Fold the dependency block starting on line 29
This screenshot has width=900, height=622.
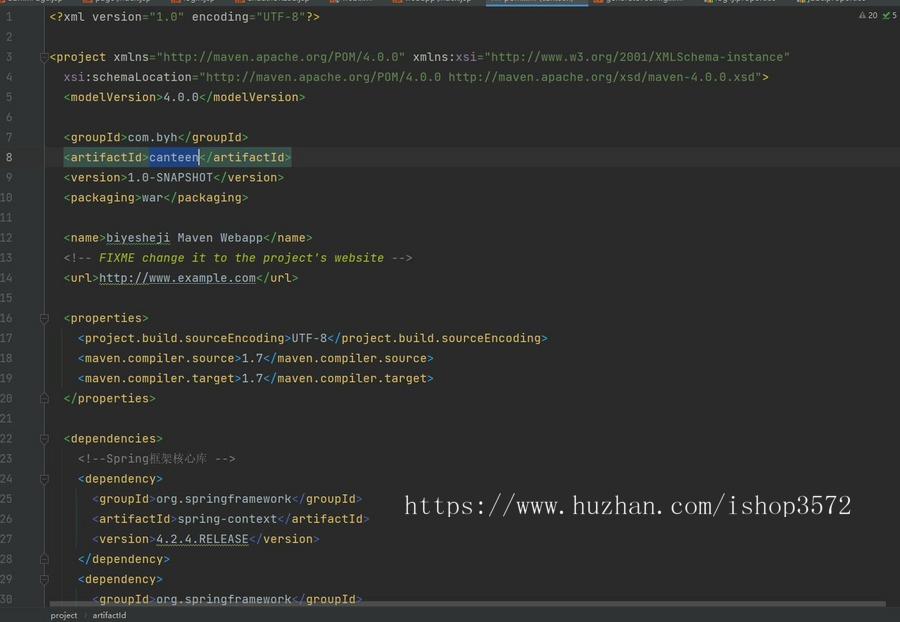(x=44, y=579)
